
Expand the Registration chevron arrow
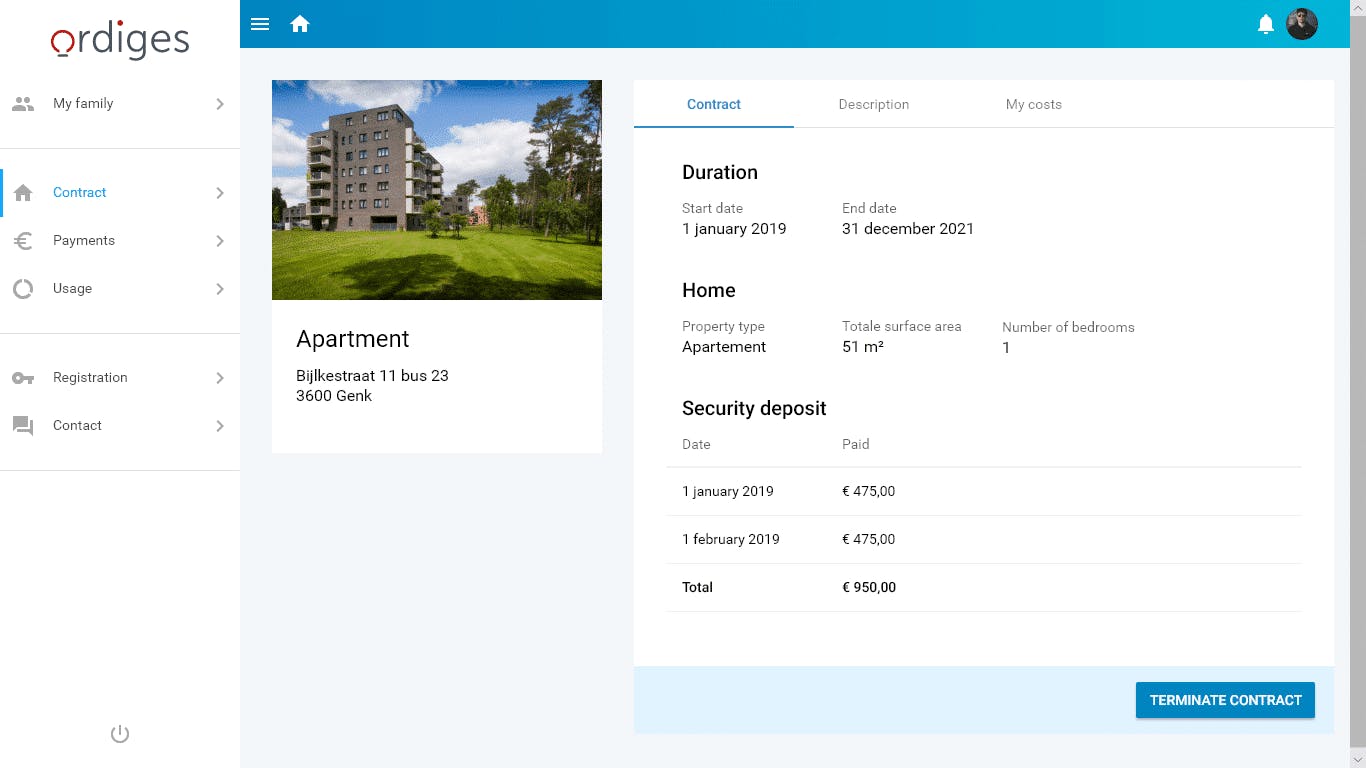click(220, 378)
